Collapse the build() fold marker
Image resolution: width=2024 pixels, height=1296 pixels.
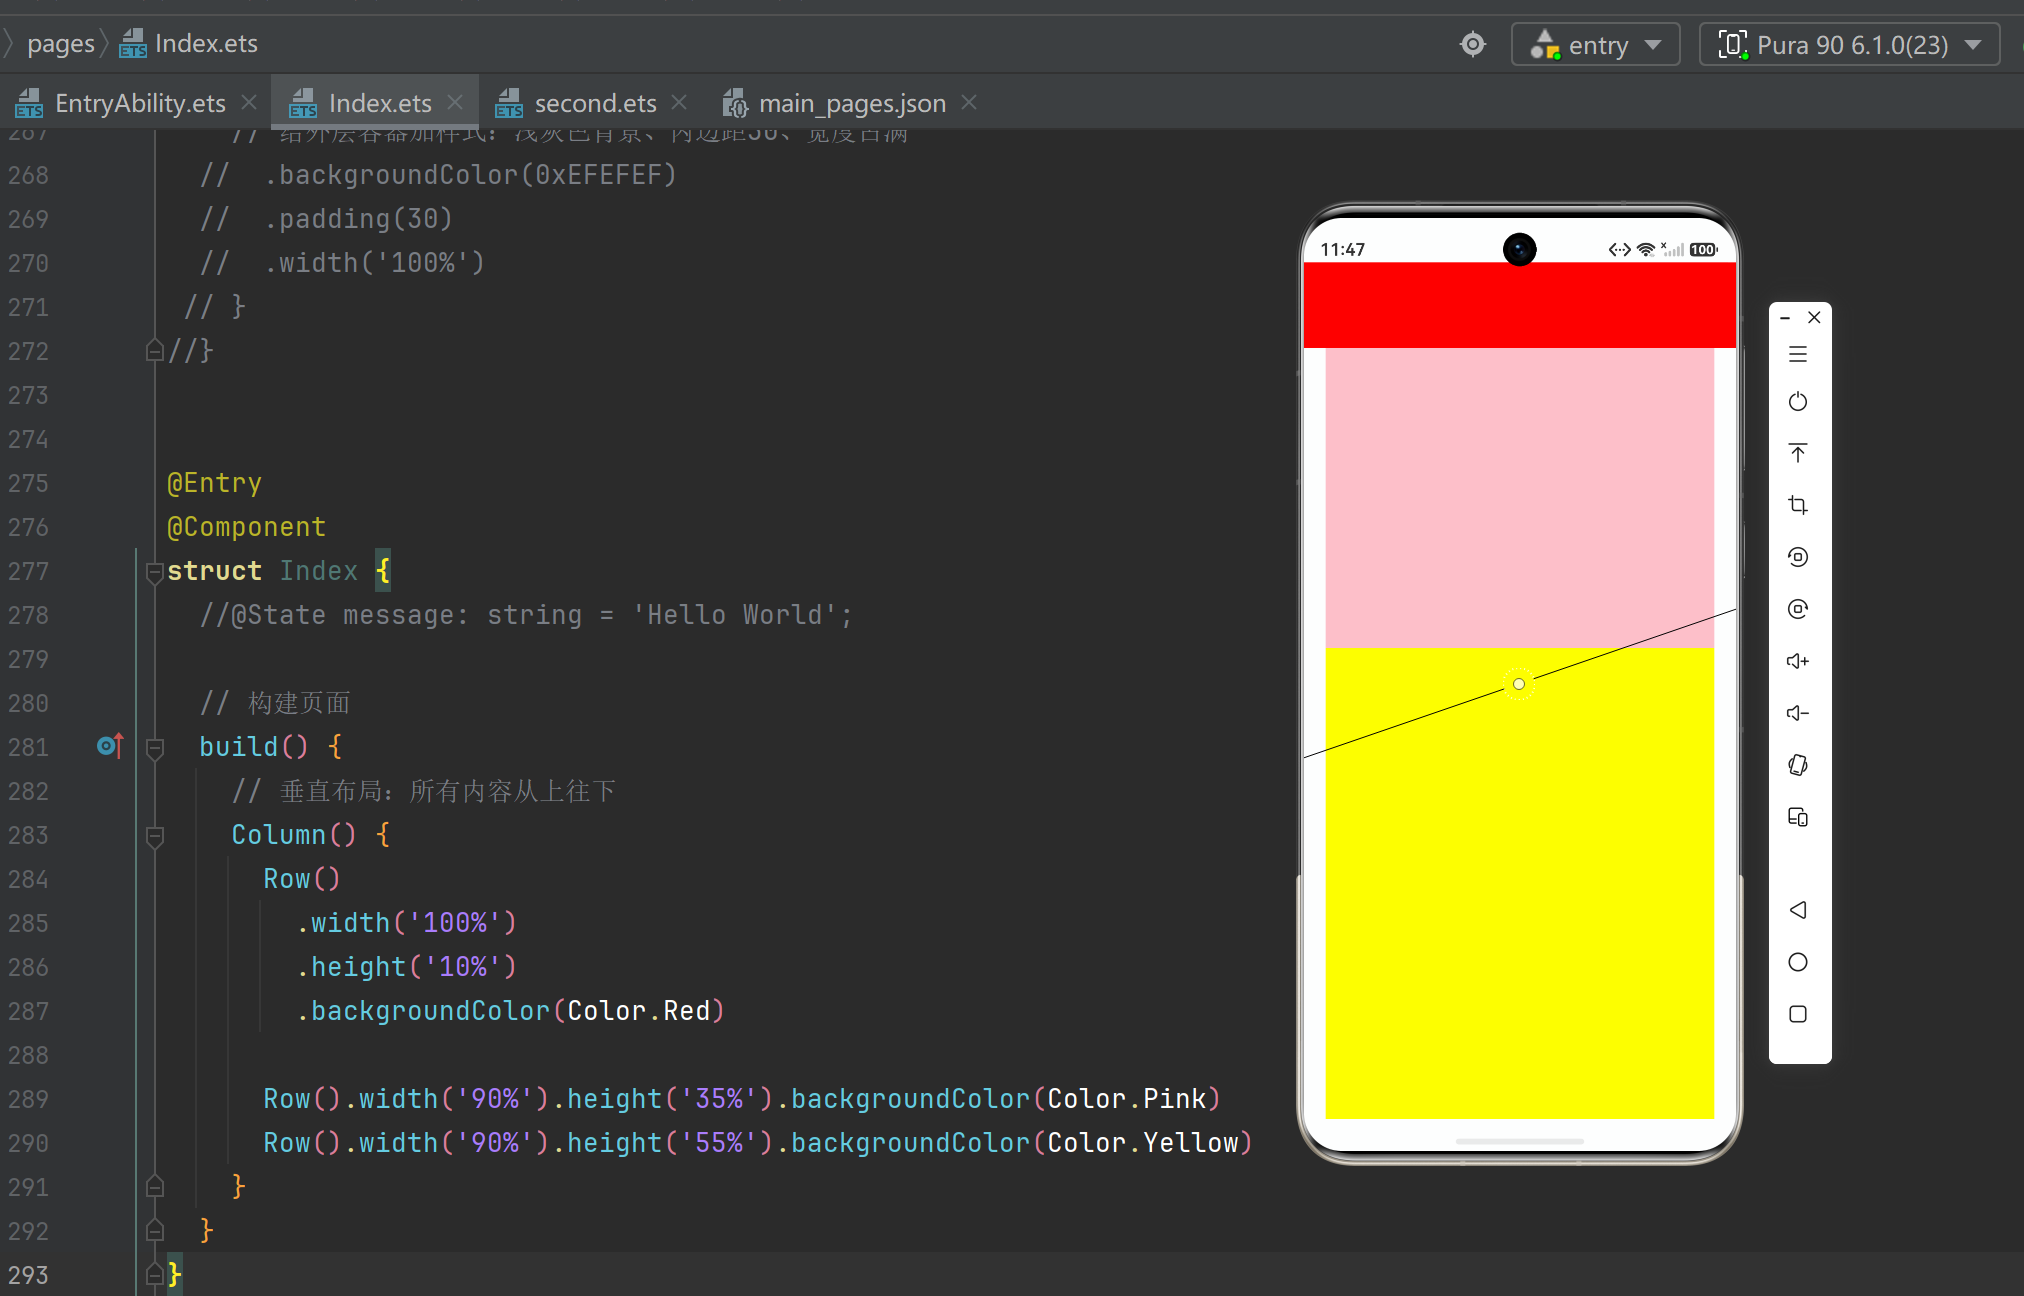[x=154, y=748]
